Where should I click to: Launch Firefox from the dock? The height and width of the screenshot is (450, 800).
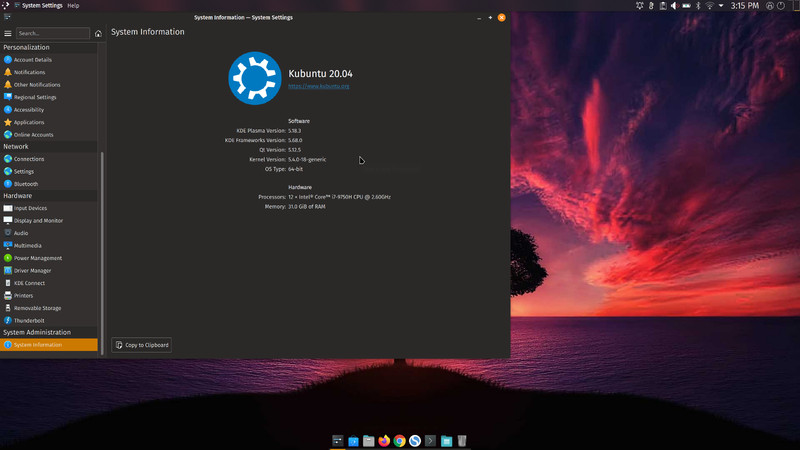[384, 441]
